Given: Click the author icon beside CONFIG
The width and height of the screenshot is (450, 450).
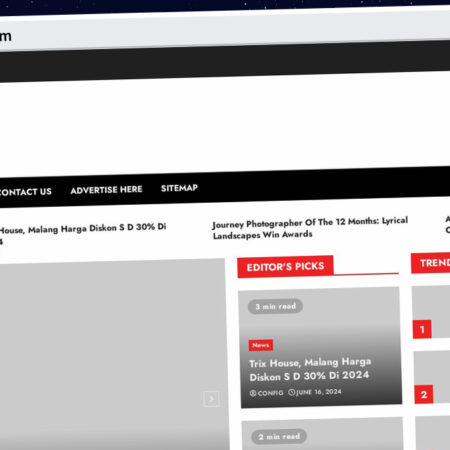Looking at the screenshot, I should tap(253, 393).
